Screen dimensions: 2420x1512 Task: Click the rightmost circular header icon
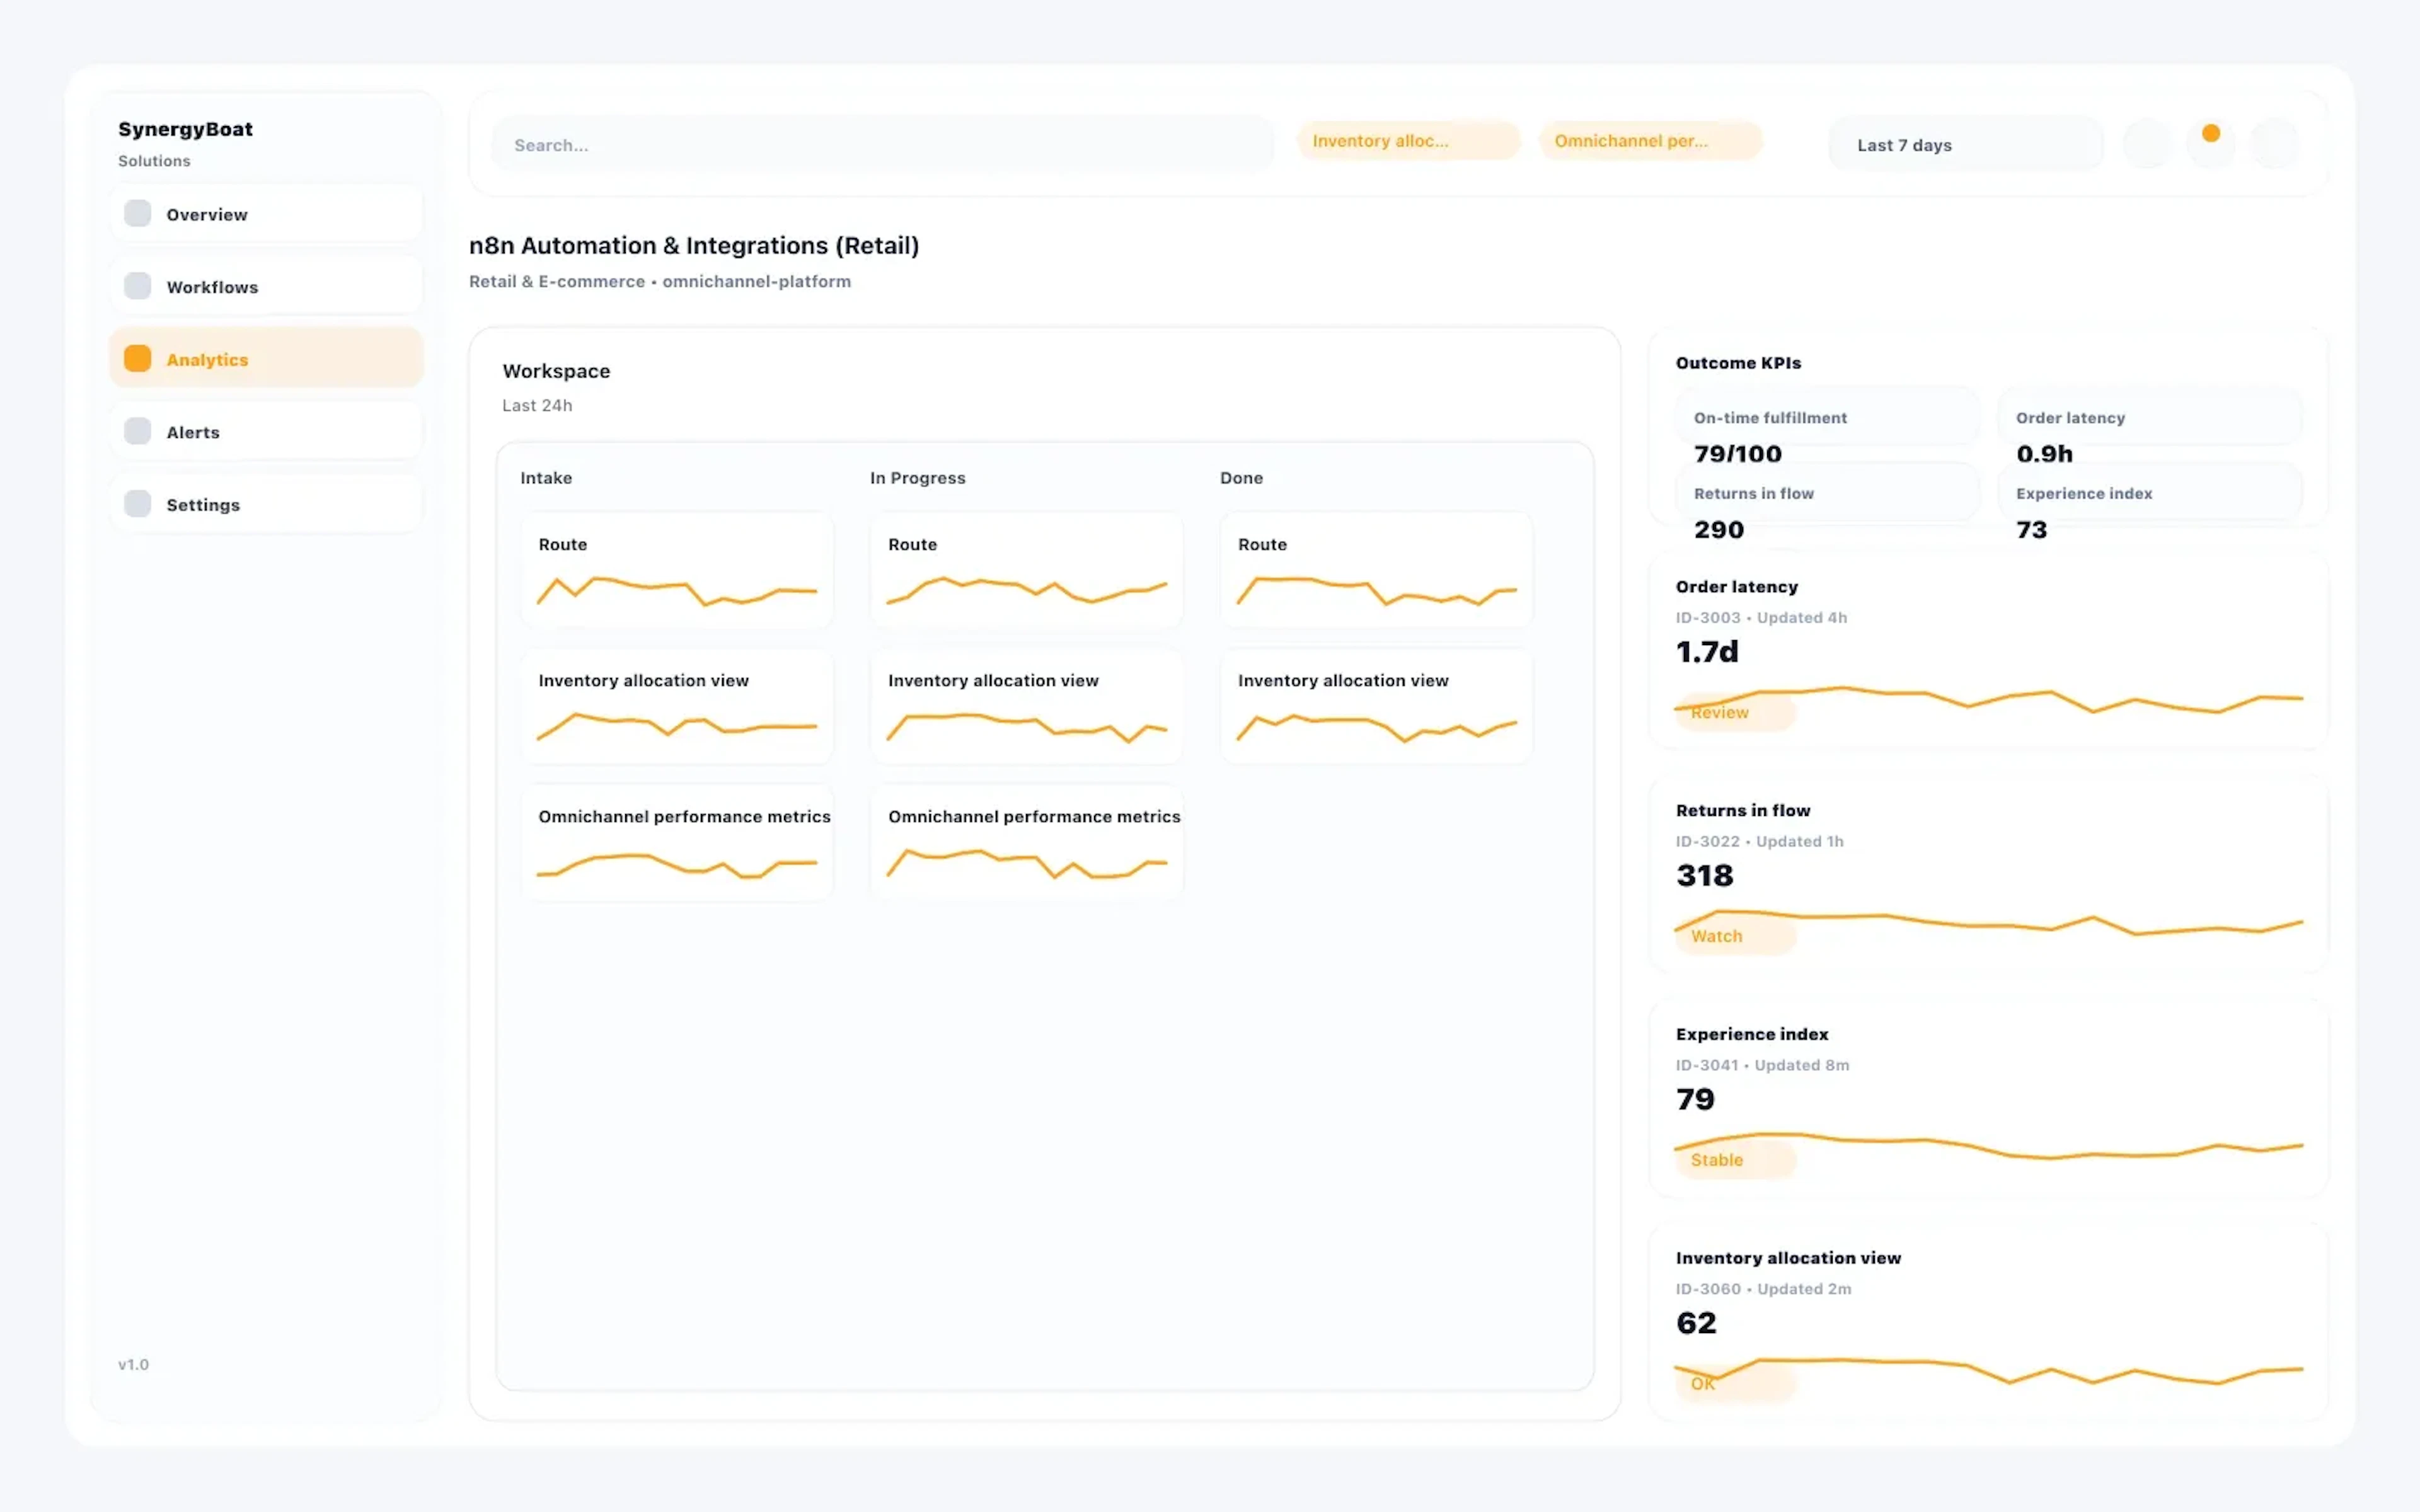[x=2276, y=144]
